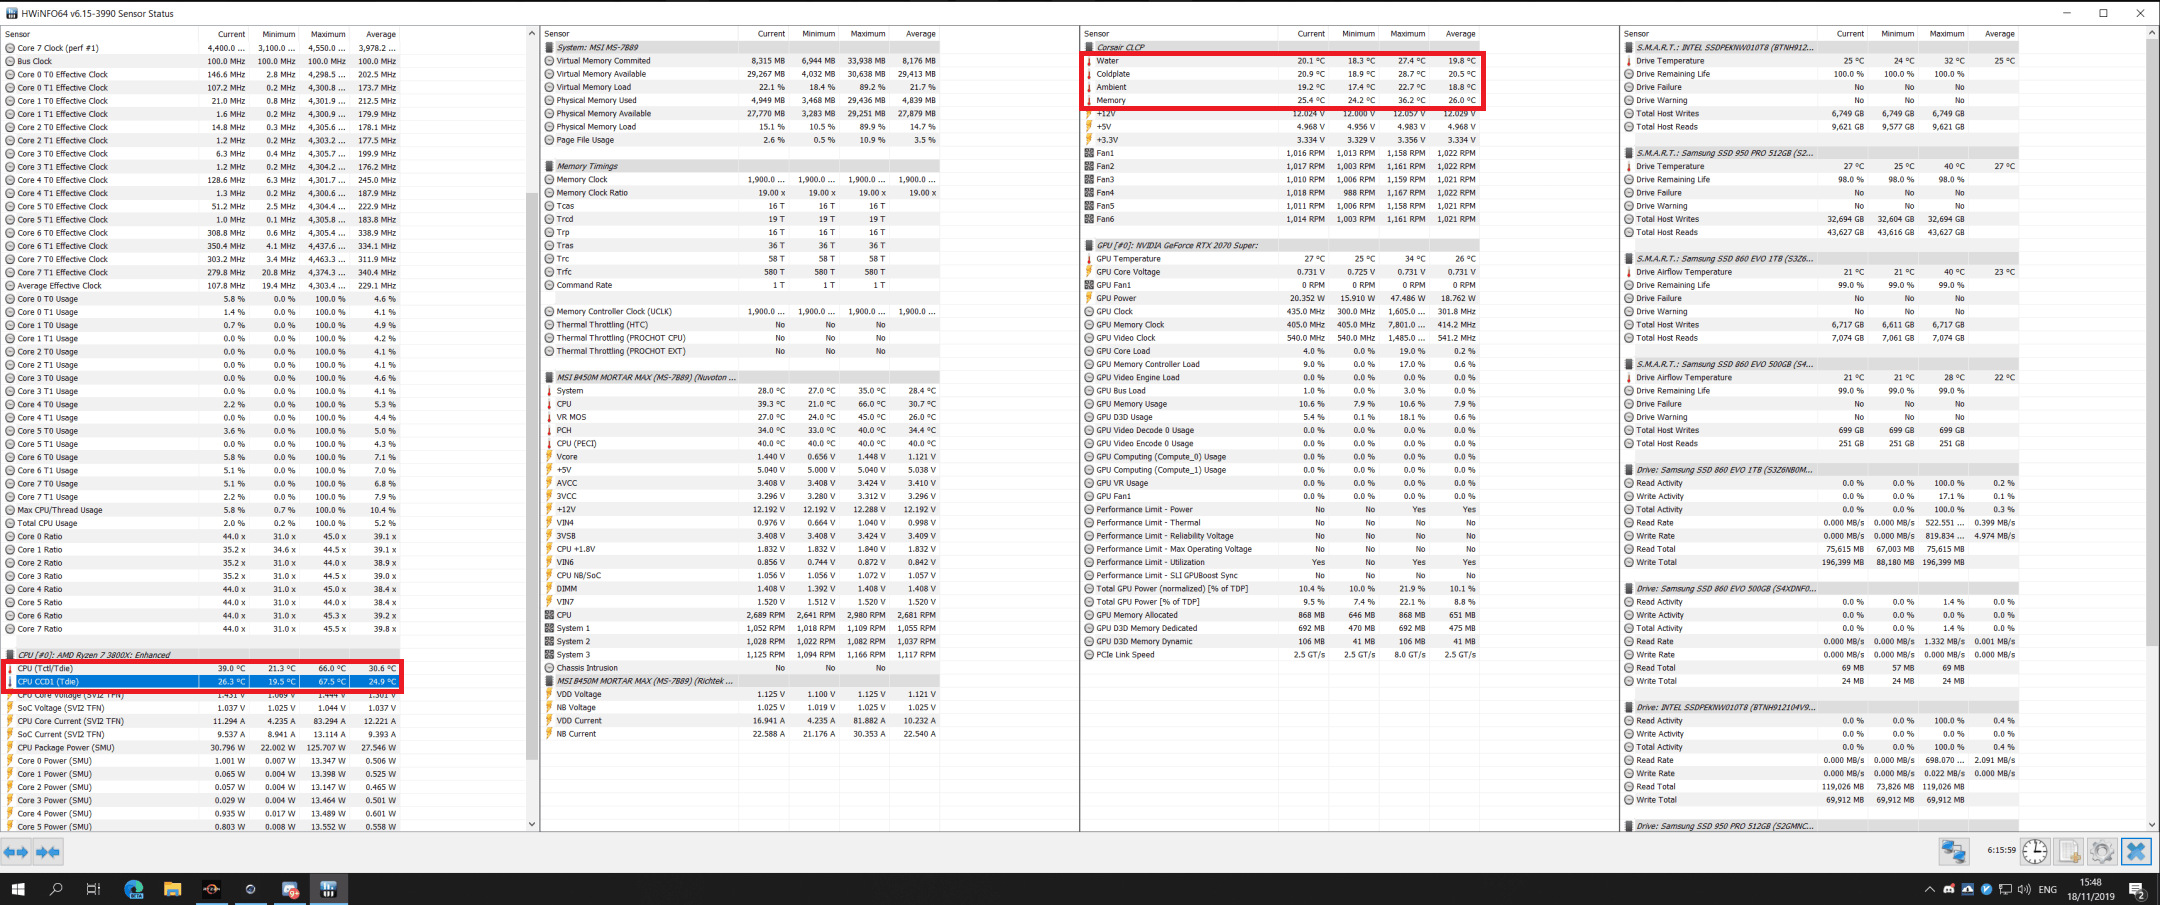This screenshot has width=2160, height=905.
Task: Select the Coldplate temperature row
Action: pos(1282,74)
